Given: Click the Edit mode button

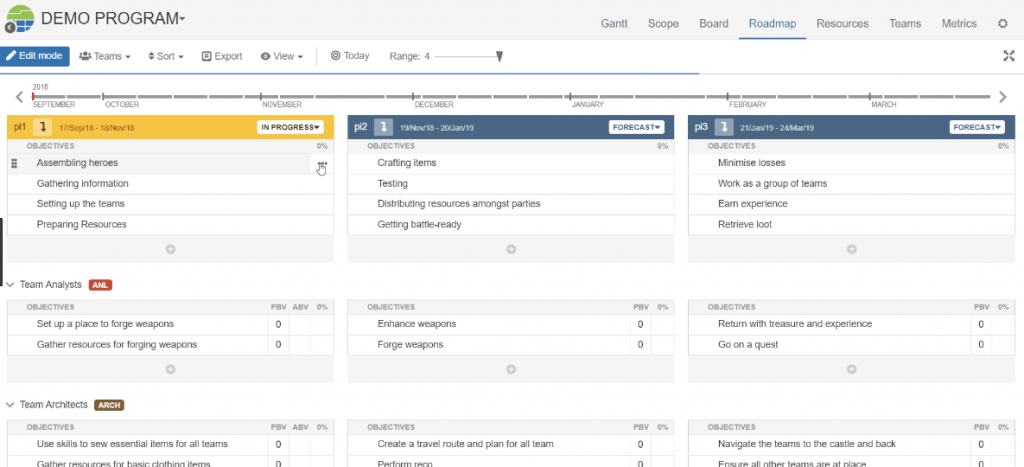Looking at the screenshot, I should [x=35, y=56].
